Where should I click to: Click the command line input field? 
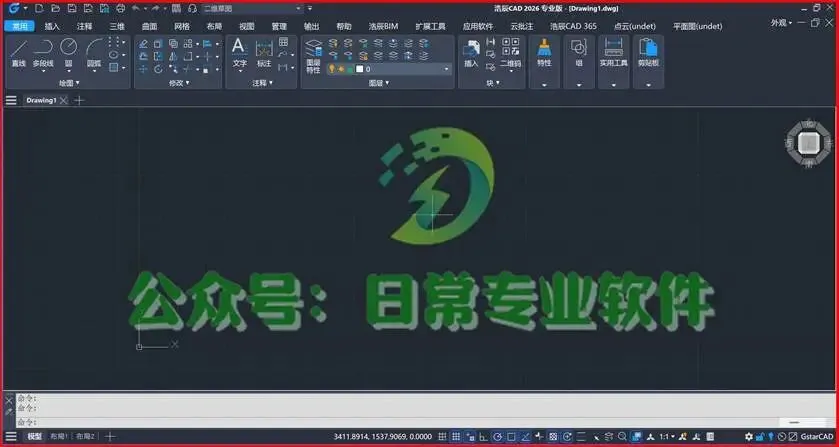tap(425, 422)
